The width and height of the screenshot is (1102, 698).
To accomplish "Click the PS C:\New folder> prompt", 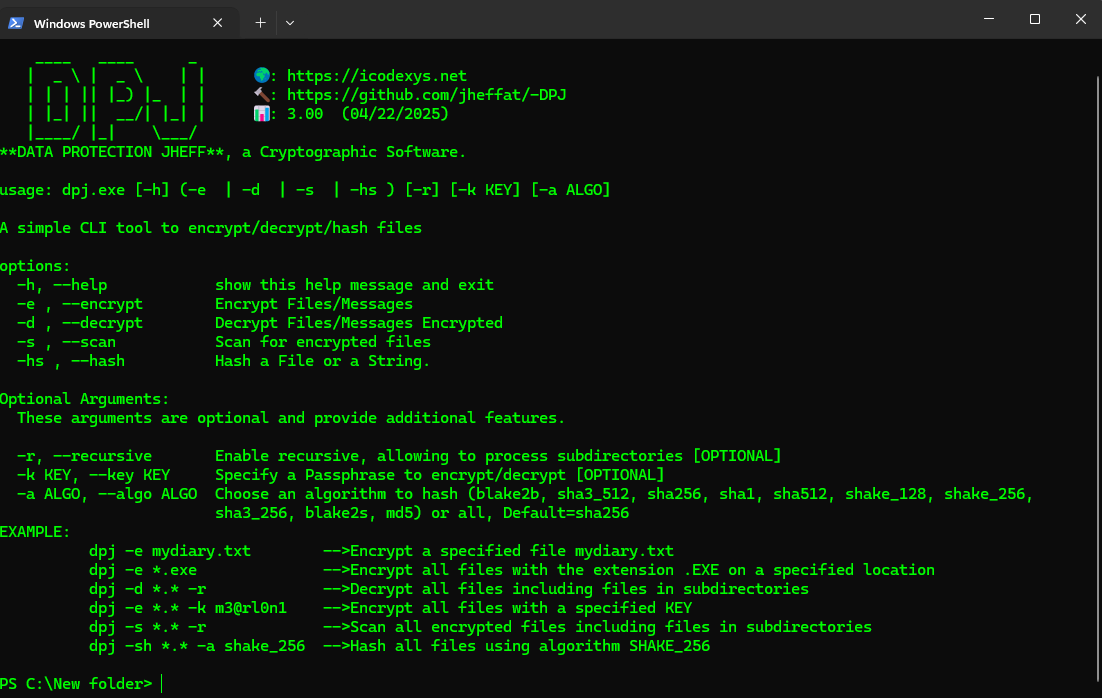I will tap(76, 683).
